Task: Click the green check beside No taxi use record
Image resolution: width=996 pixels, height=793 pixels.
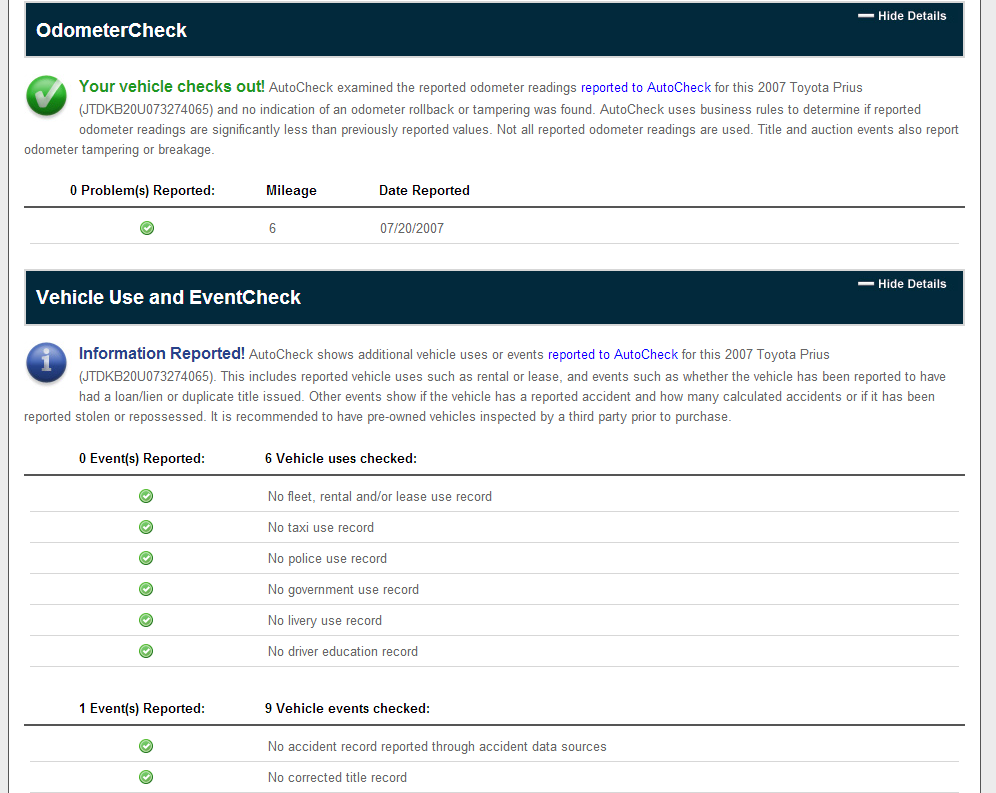Action: pos(146,527)
